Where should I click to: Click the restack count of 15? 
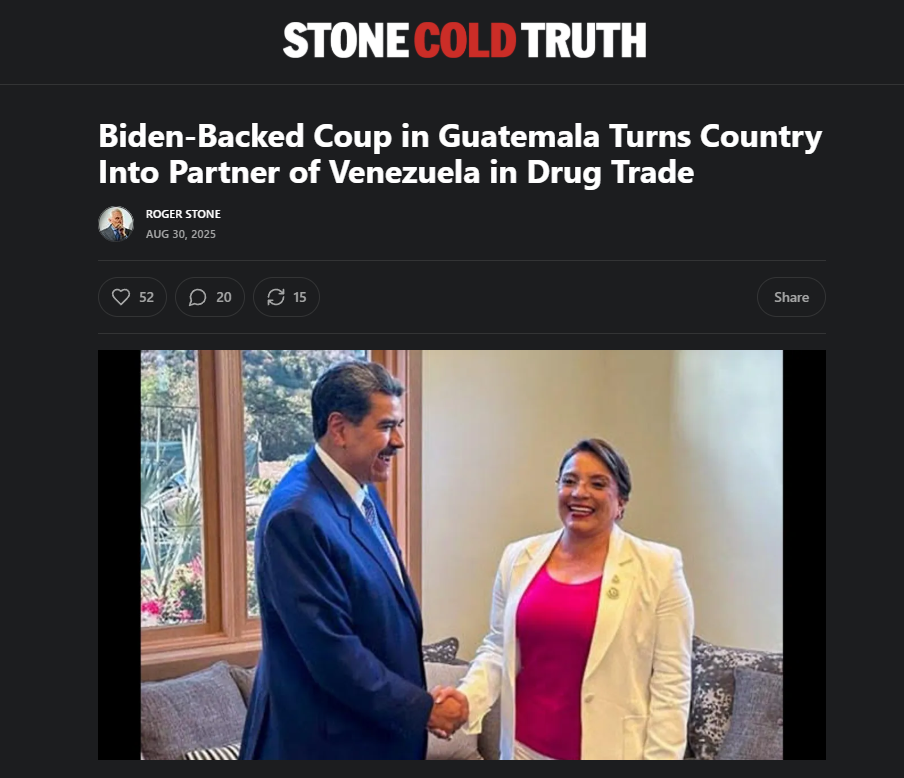click(x=300, y=297)
